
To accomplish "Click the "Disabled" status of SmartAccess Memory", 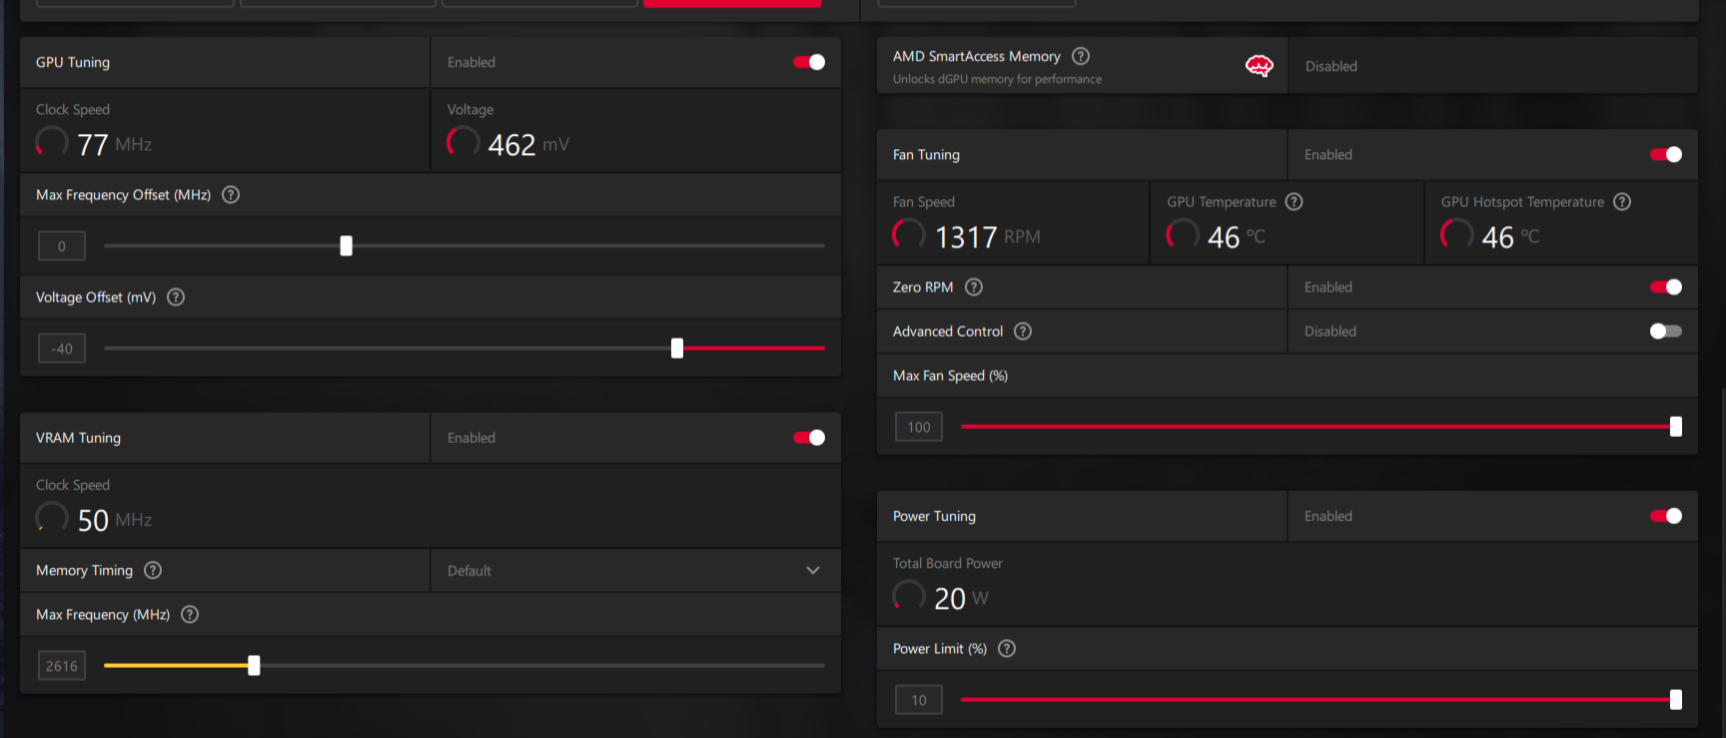I will pyautogui.click(x=1331, y=66).
